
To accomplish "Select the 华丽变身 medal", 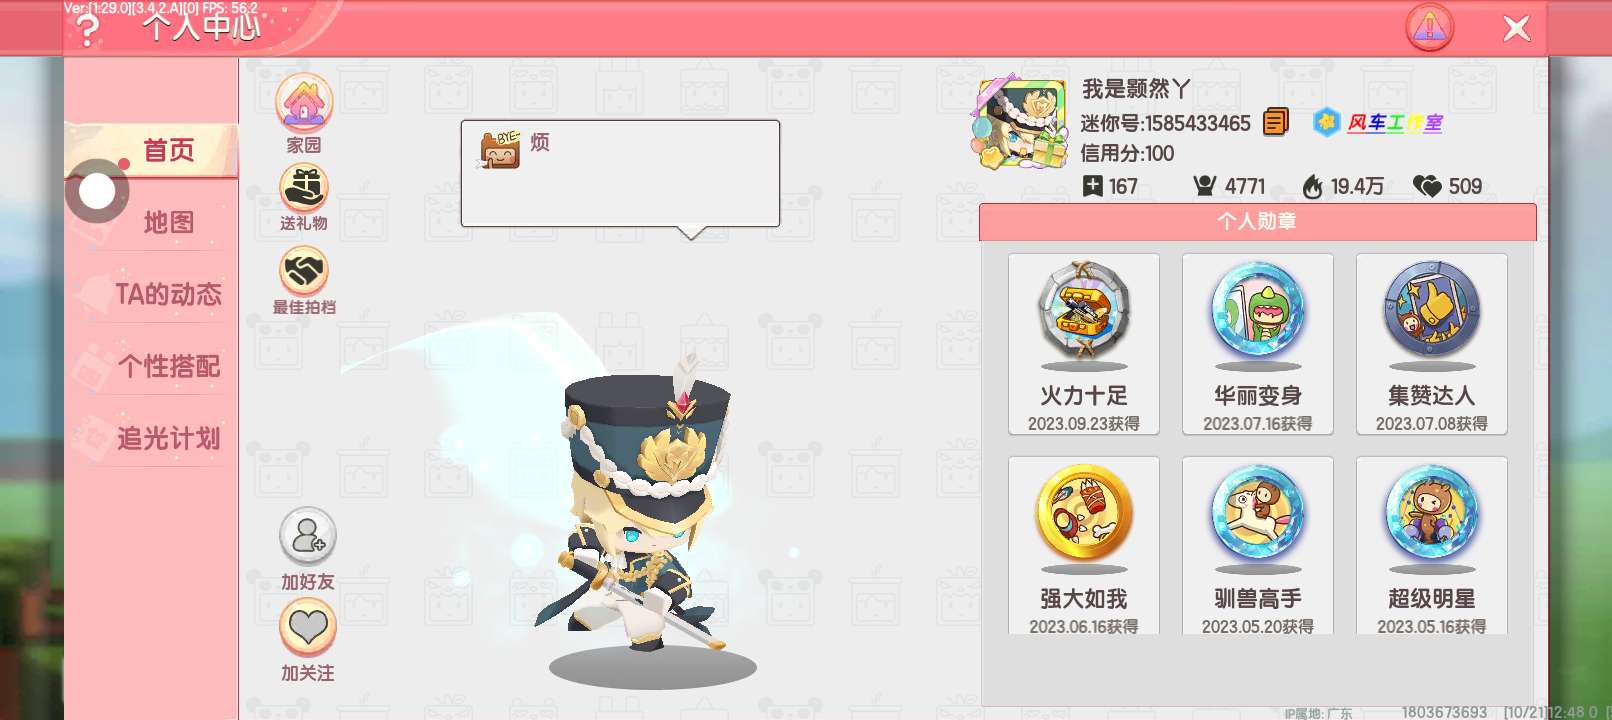I will [x=1258, y=344].
